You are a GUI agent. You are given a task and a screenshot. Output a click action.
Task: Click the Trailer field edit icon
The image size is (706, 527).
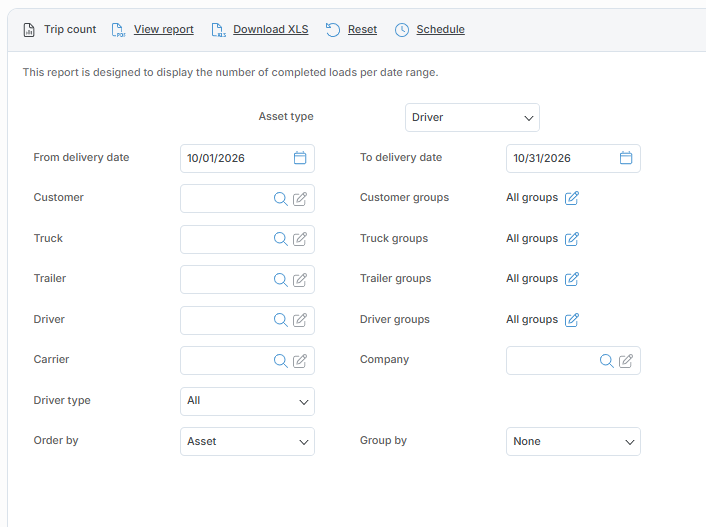pyautogui.click(x=300, y=280)
